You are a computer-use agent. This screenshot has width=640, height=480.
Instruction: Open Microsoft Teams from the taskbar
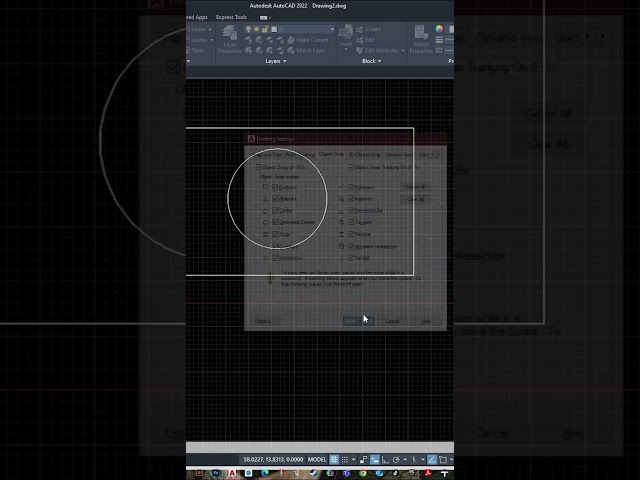347,473
